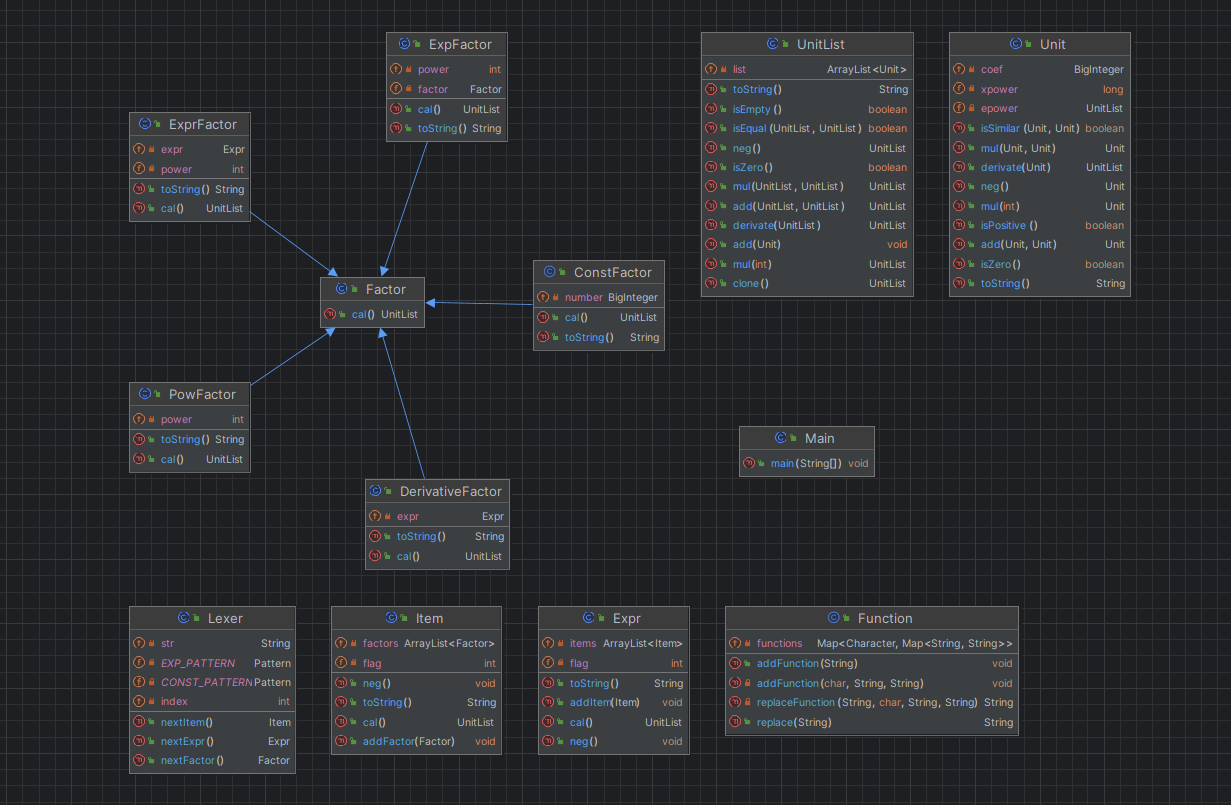Select the UnitList class header
Image resolution: width=1231 pixels, height=805 pixels.
pos(807,44)
